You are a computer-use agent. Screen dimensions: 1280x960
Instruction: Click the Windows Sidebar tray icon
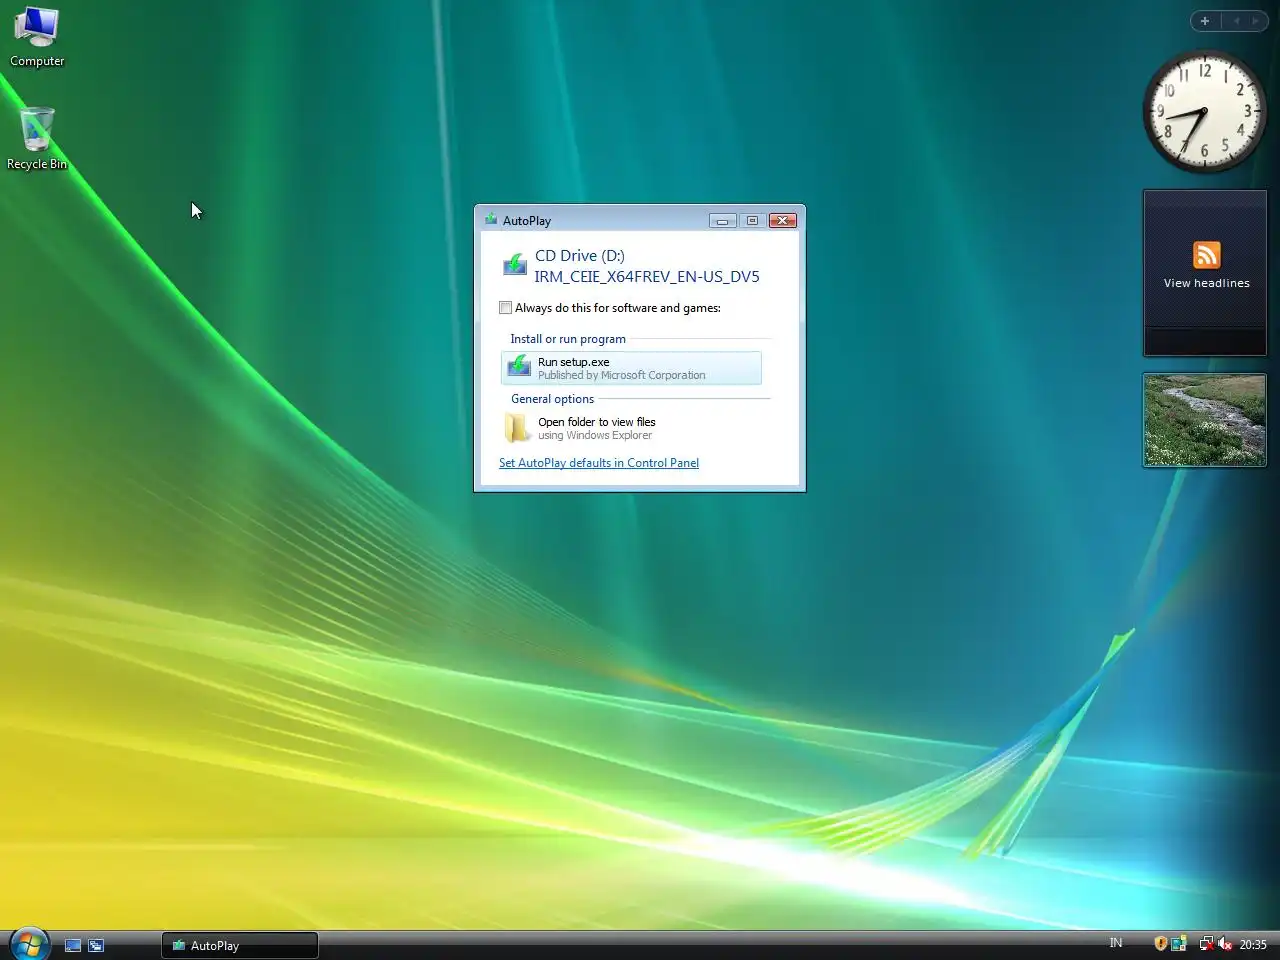click(x=1179, y=943)
